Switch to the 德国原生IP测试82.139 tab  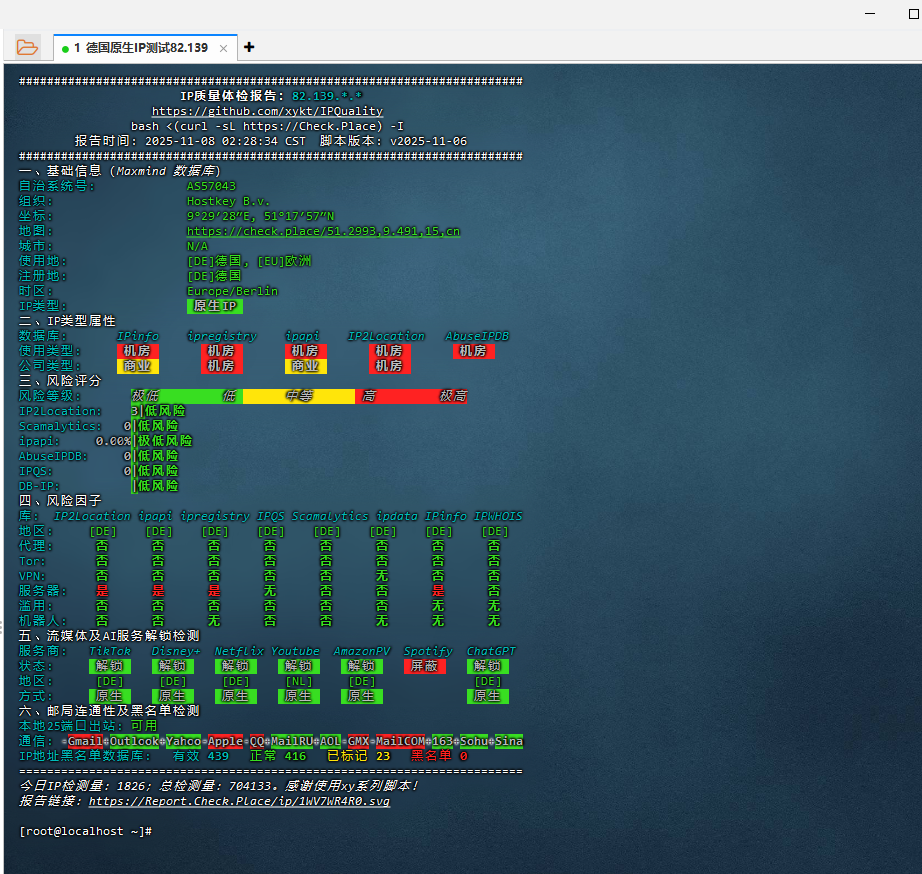140,48
